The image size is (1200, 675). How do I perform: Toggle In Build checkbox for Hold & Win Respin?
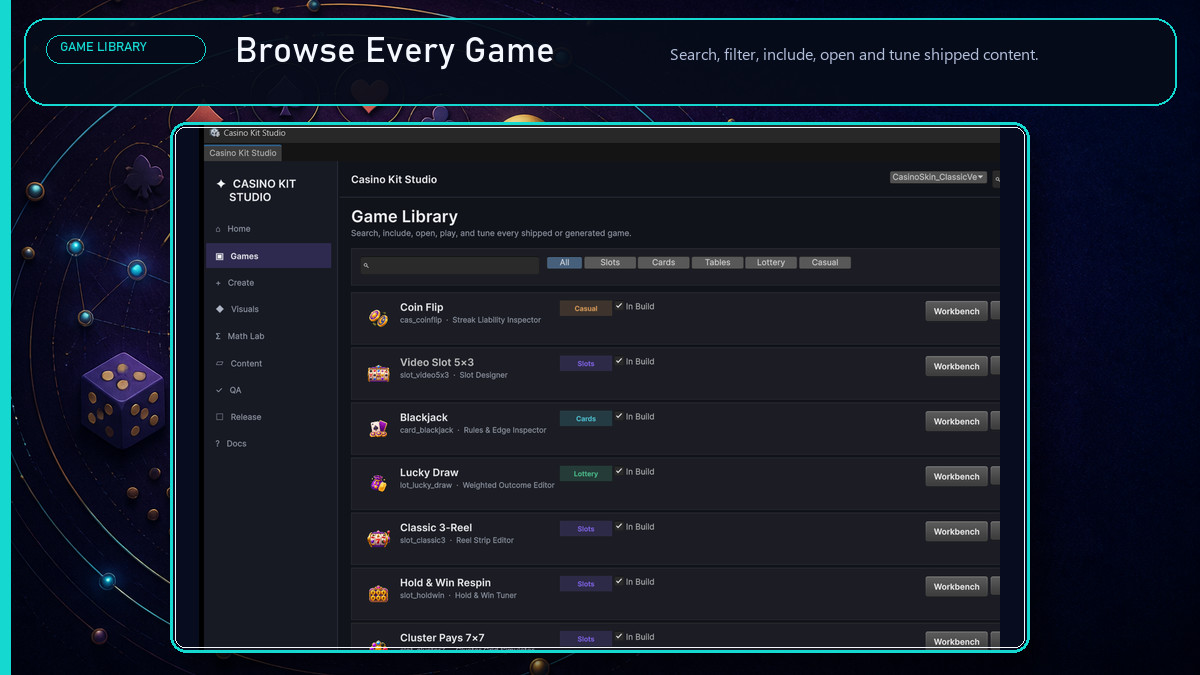(x=619, y=581)
